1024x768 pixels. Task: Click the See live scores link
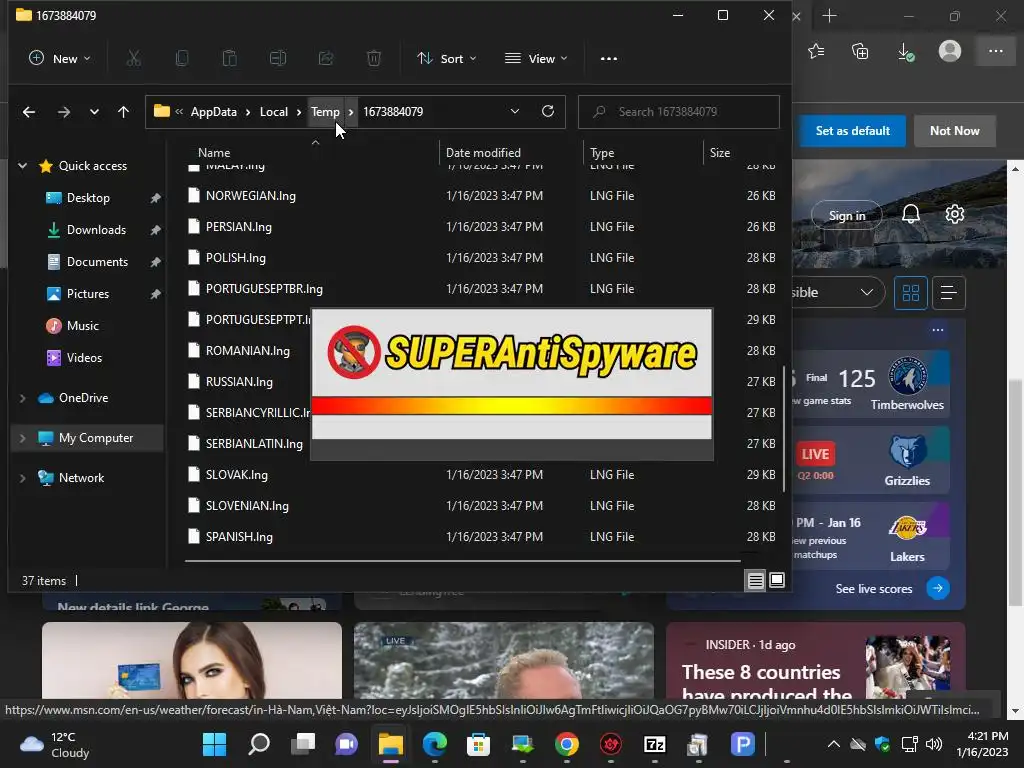874,588
